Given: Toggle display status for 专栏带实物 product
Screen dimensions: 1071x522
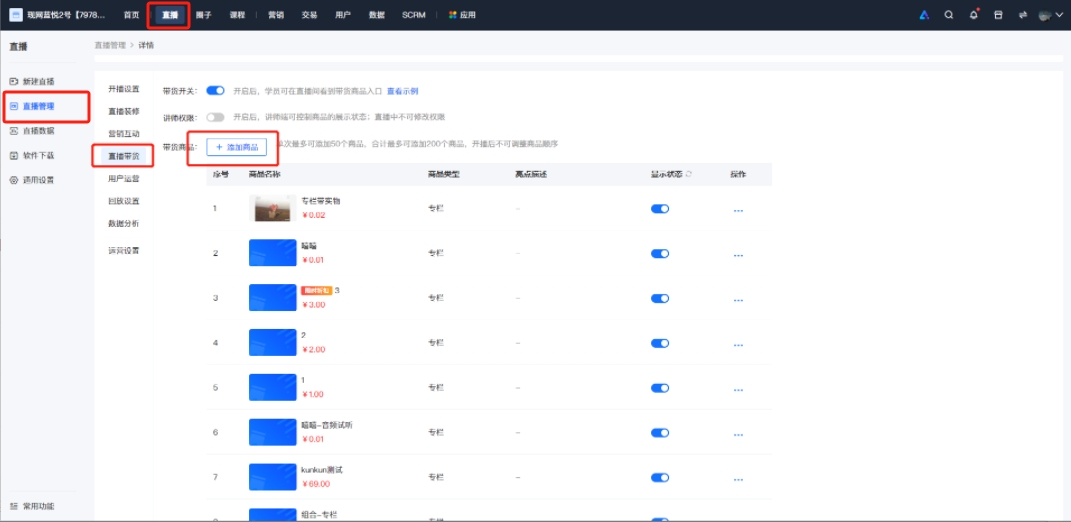Looking at the screenshot, I should point(659,209).
